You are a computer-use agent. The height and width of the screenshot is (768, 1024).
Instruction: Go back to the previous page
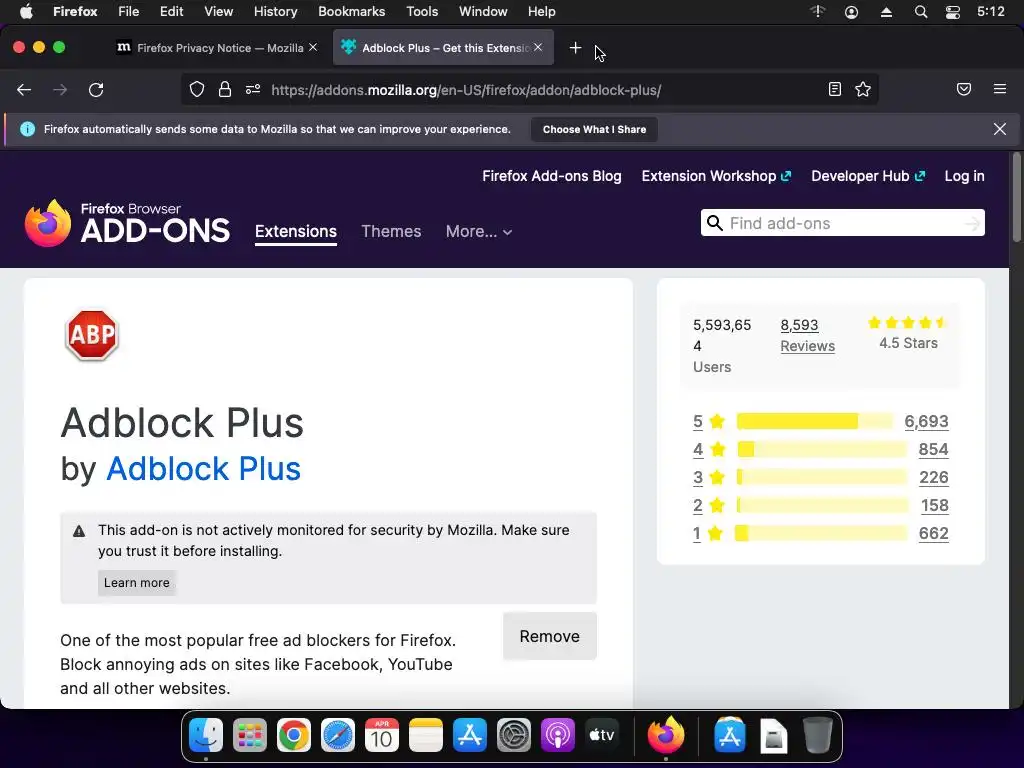click(x=24, y=90)
